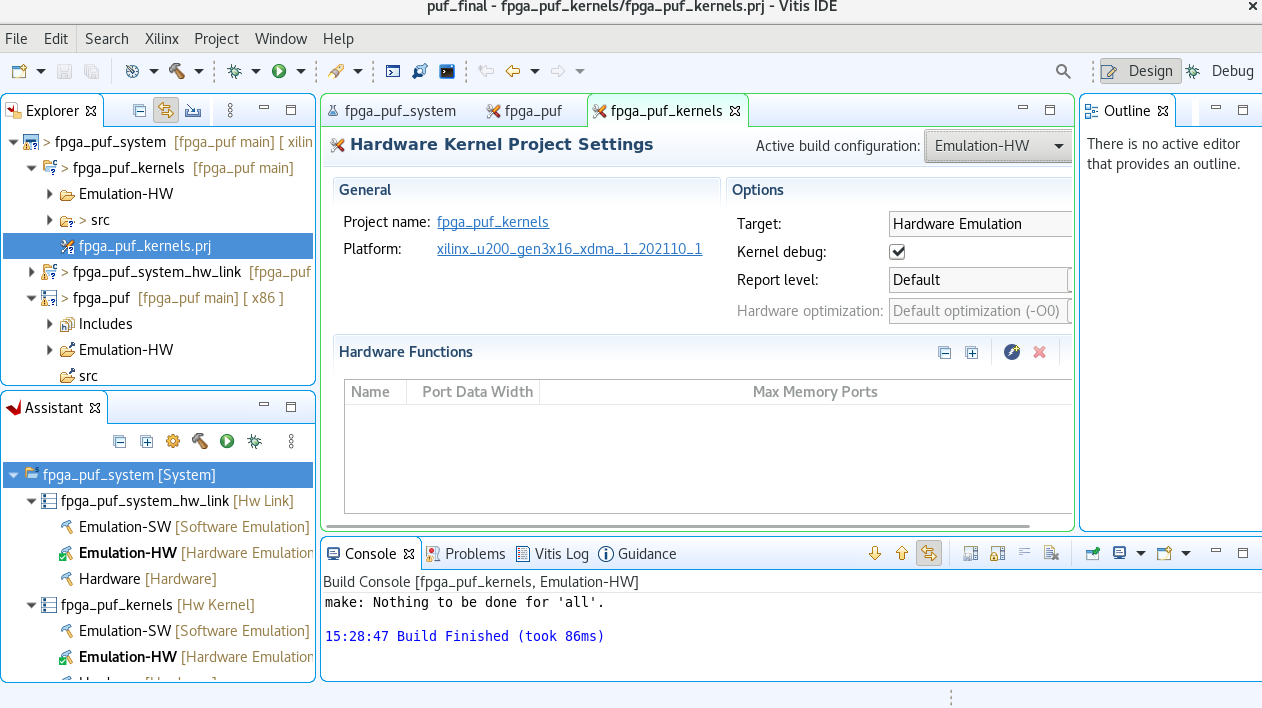
Task: Select Hardware [Hardware] under hw_link in Assistant
Action: coord(147,579)
